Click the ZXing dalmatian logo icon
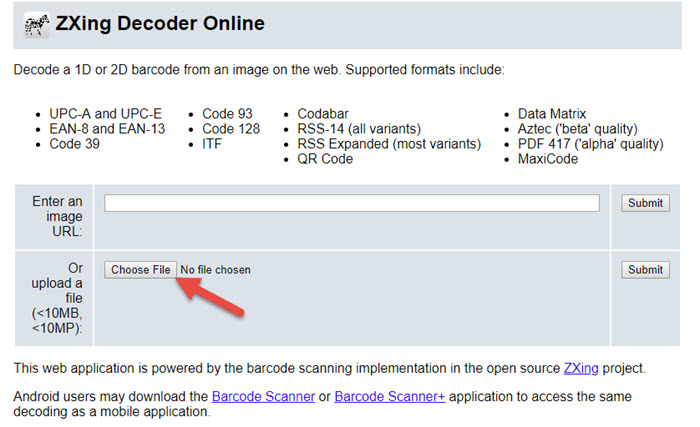 (37, 24)
